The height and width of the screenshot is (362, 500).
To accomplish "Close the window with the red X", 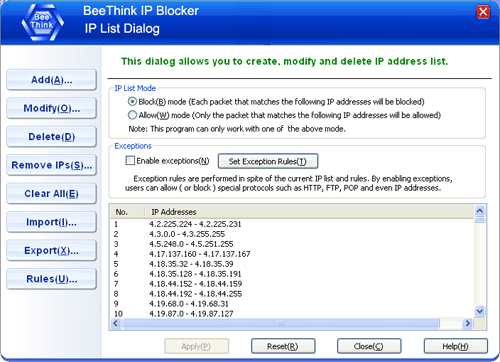I will coord(483,12).
